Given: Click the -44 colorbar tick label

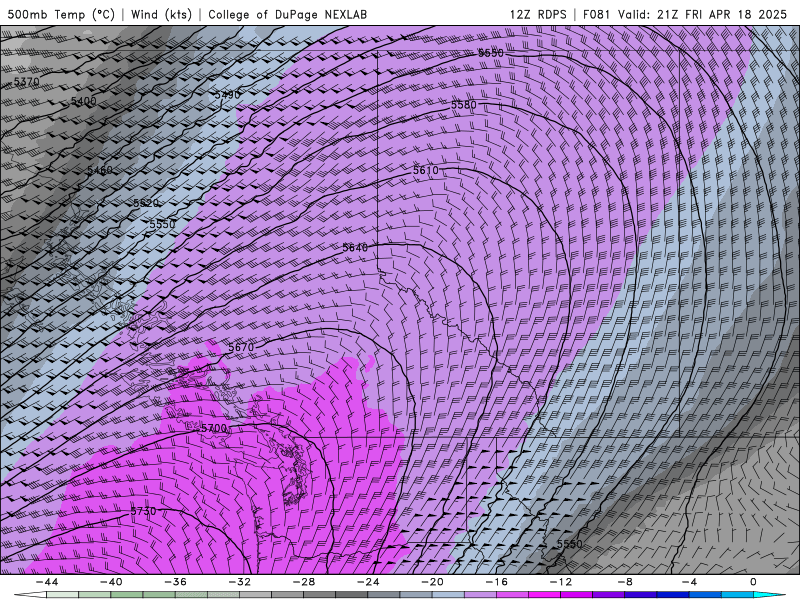Looking at the screenshot, I should coord(46,582).
